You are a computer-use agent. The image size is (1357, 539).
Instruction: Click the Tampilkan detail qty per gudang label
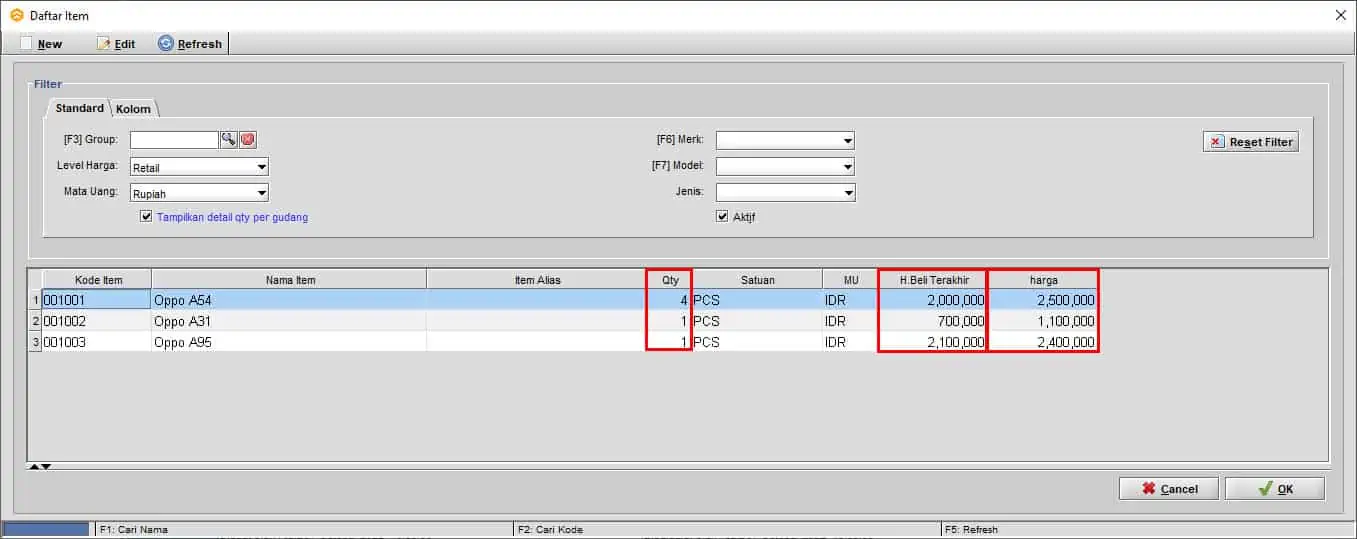click(x=232, y=217)
